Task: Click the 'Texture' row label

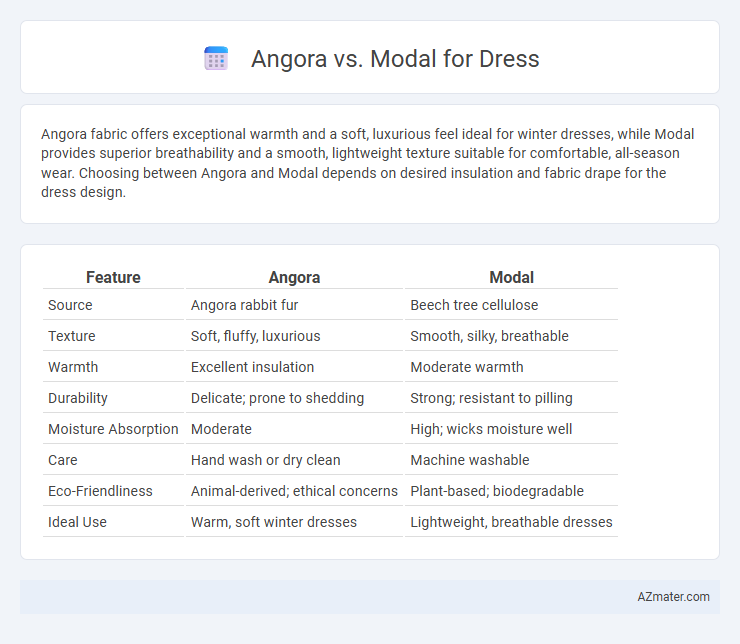Action: (x=72, y=336)
